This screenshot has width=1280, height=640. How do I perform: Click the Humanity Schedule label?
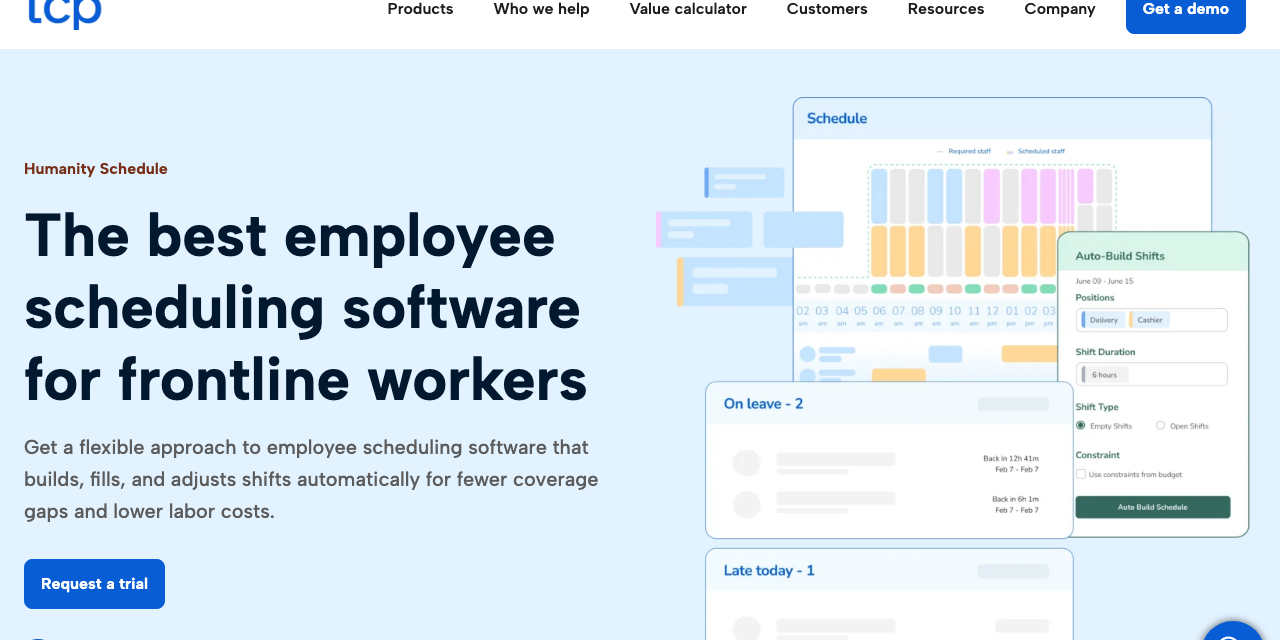(96, 169)
